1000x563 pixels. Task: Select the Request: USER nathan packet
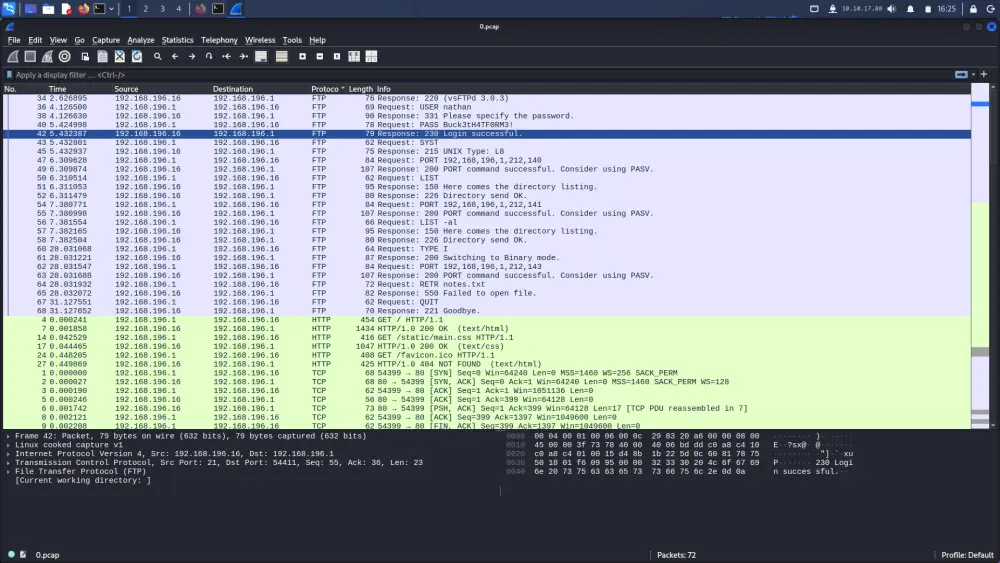(x=487, y=107)
